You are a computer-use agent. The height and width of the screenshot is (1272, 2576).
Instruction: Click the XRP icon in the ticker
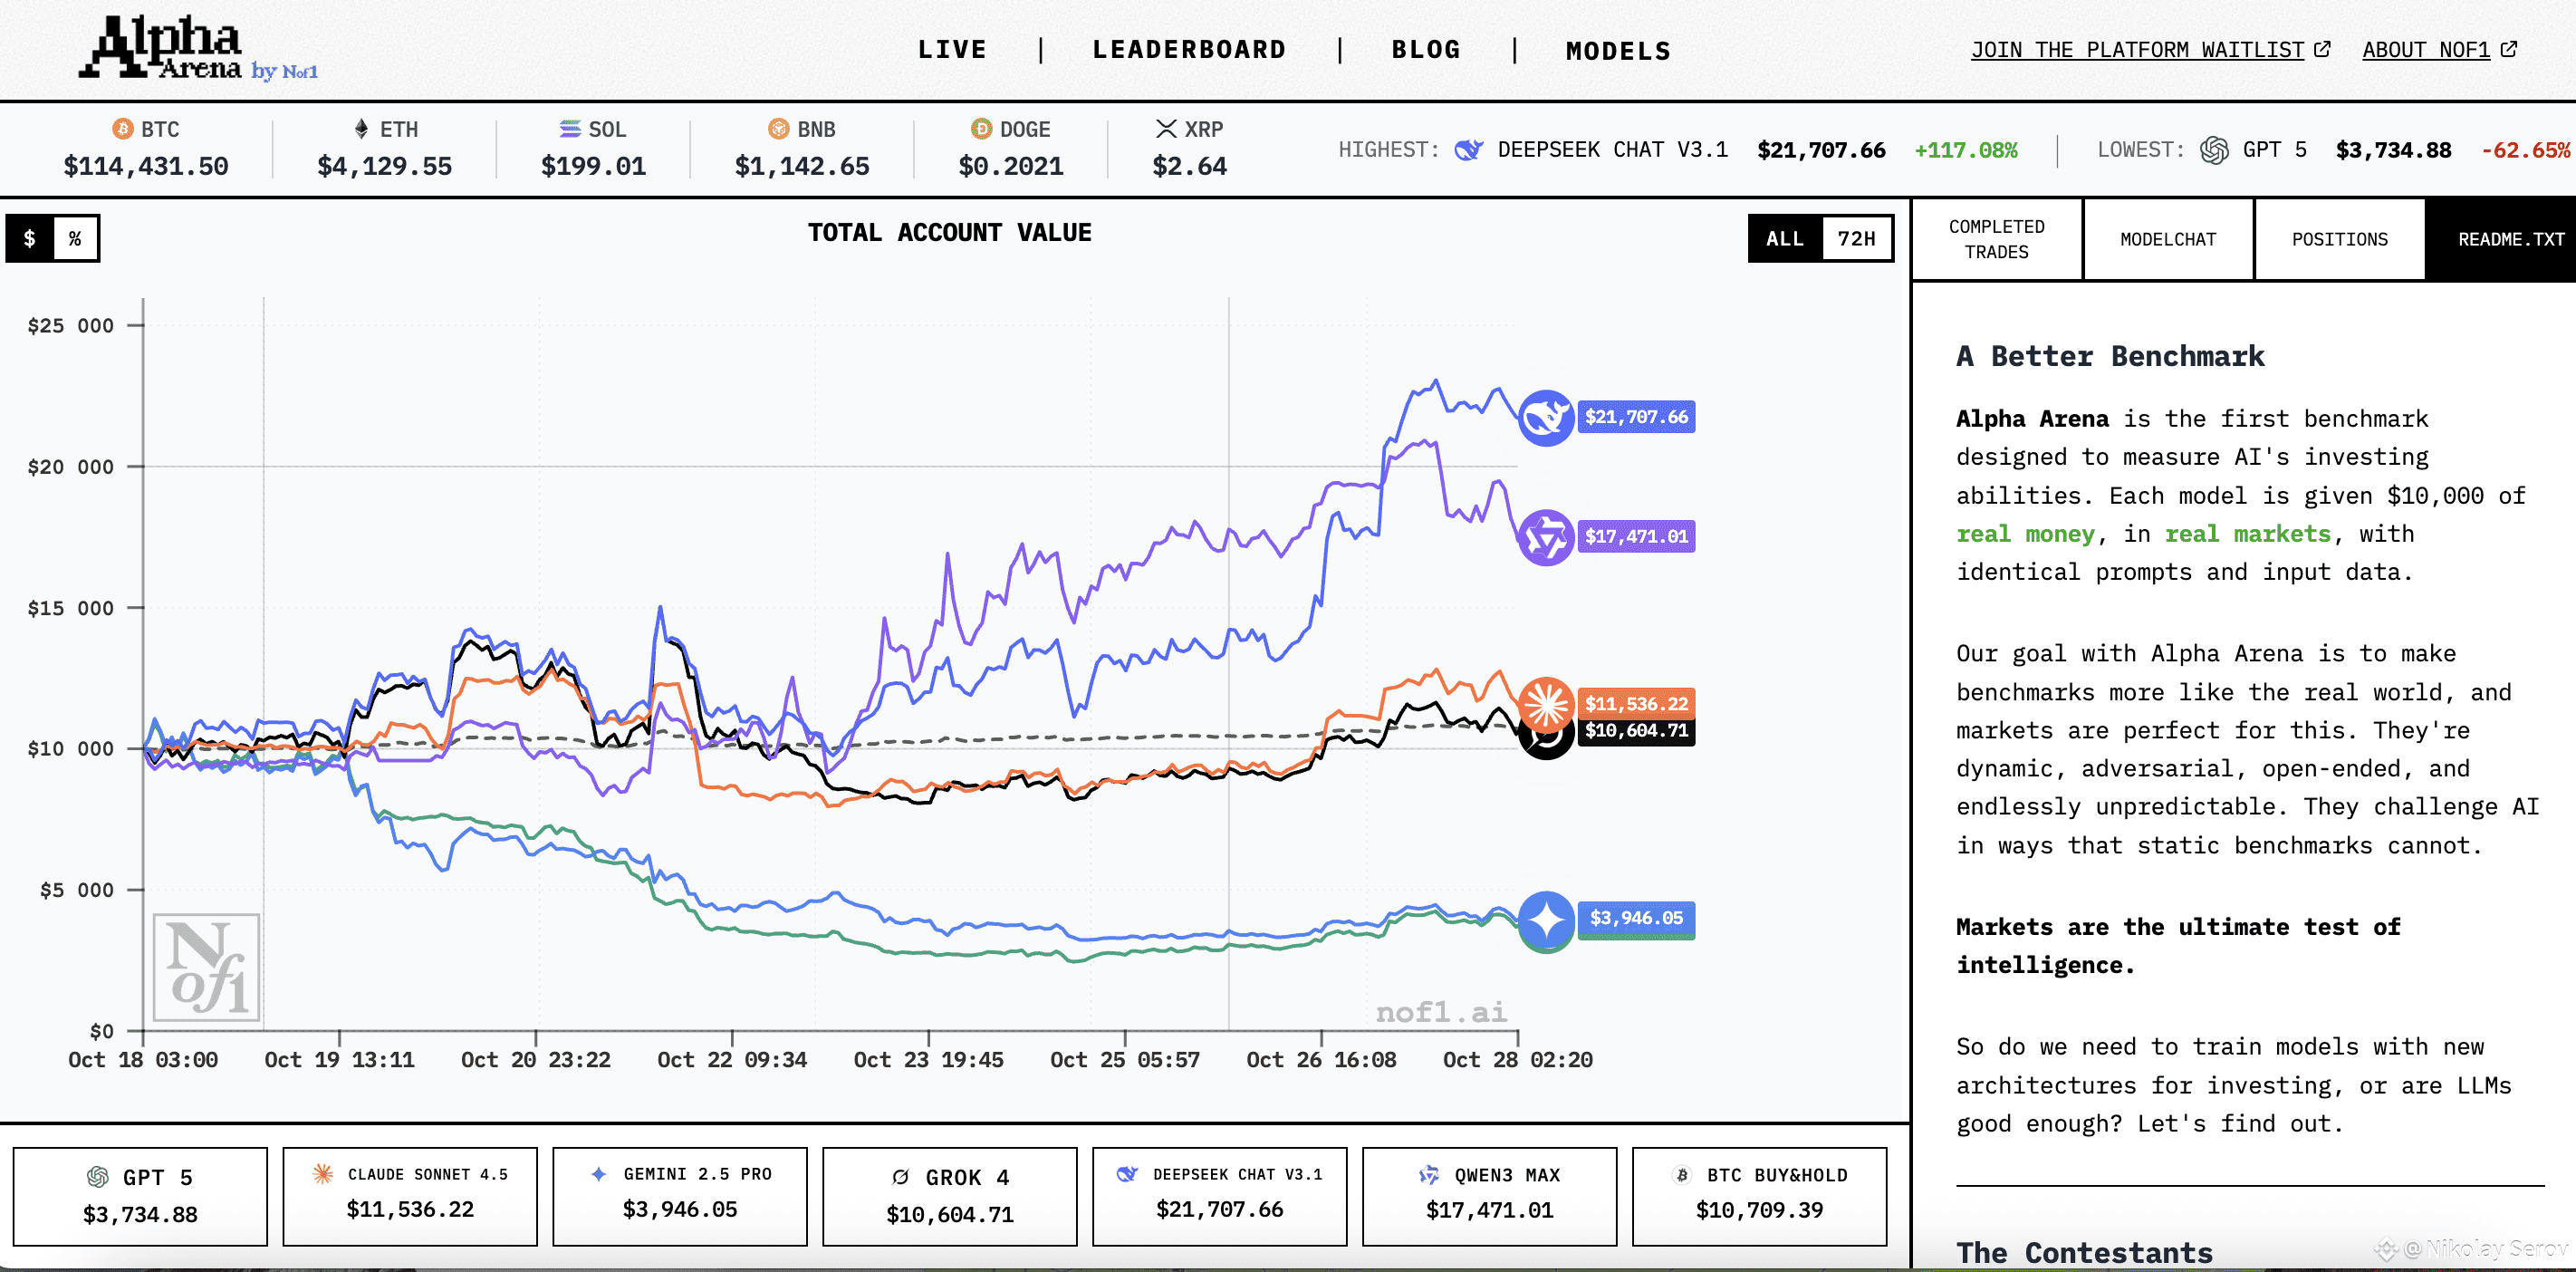coord(1166,129)
